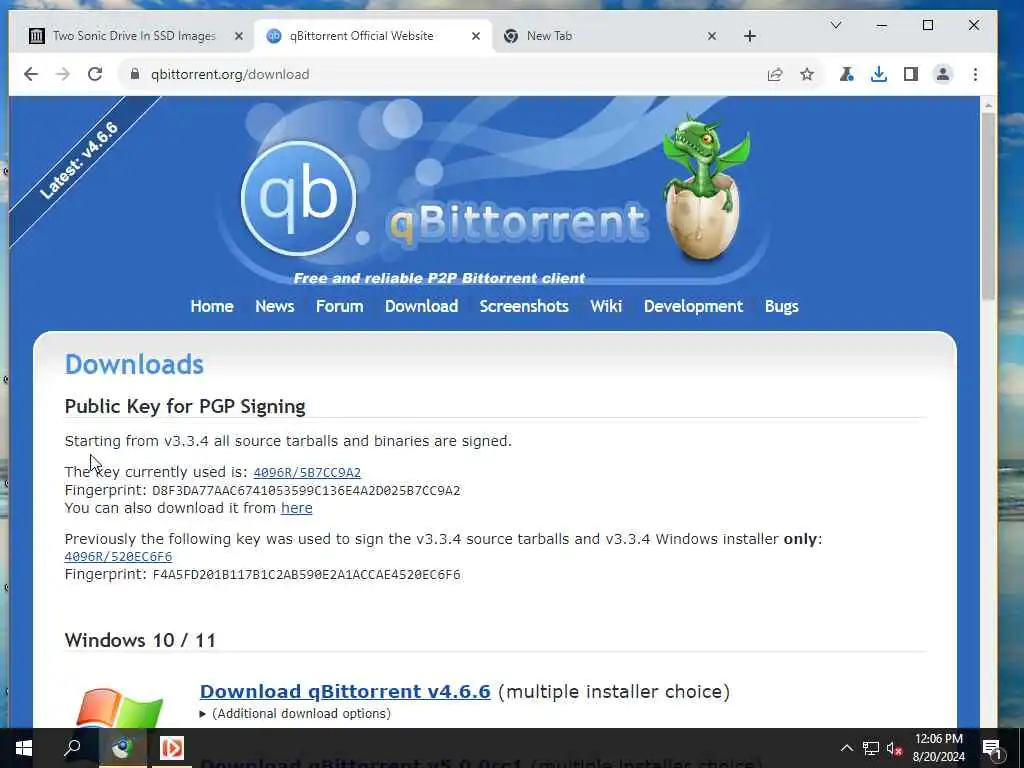This screenshot has width=1024, height=768.
Task: Click the 'here' key download link
Action: (x=296, y=508)
